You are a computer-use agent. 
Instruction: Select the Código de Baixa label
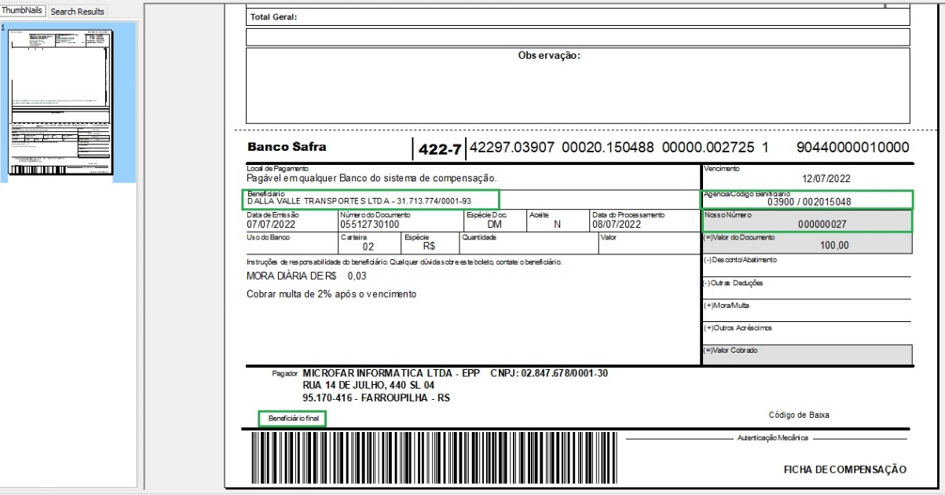pos(799,415)
